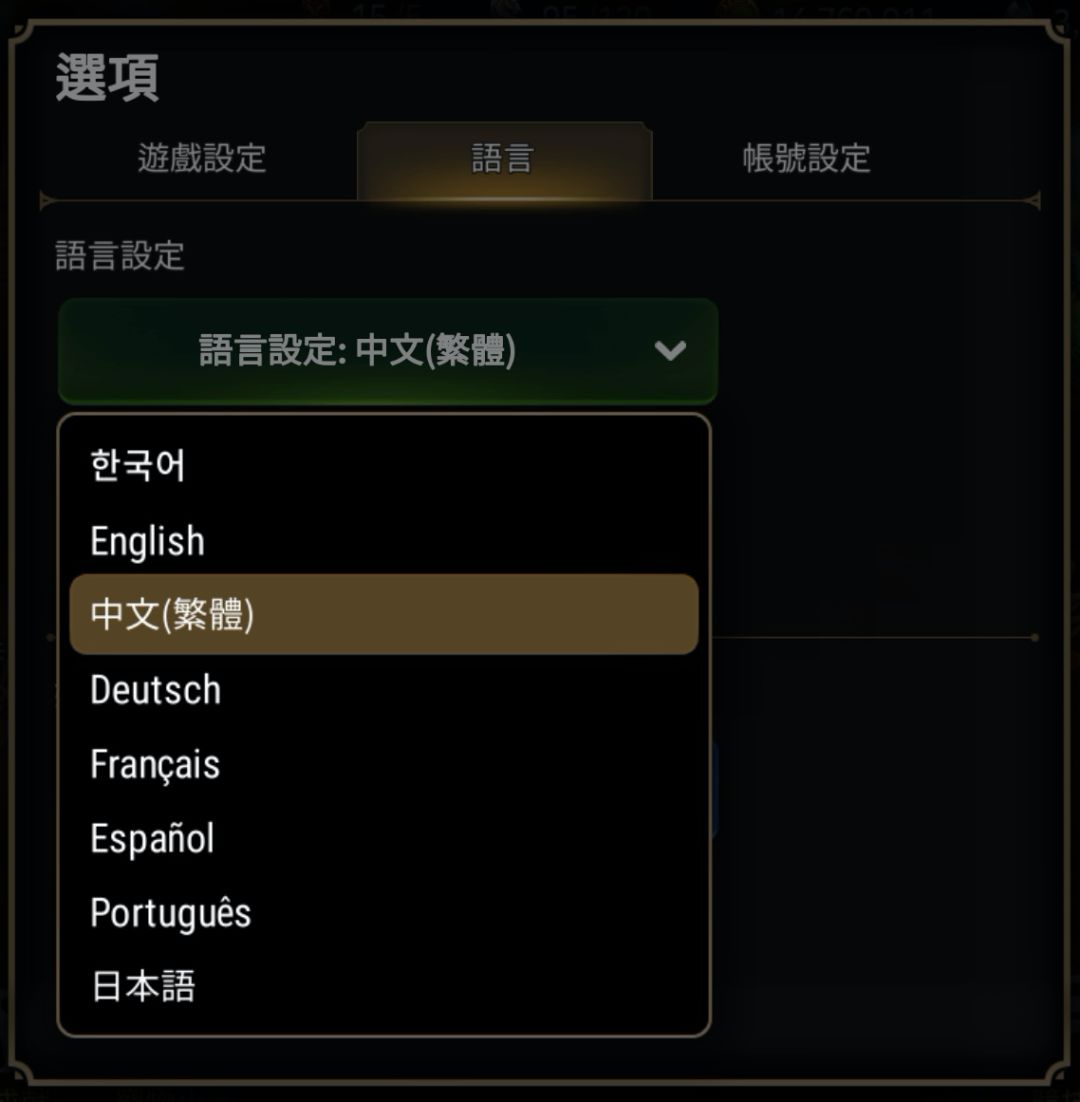Click the 語言設定: 中文(繁體) dropdown label
Screen dimensions: 1080x1102
(x=357, y=351)
